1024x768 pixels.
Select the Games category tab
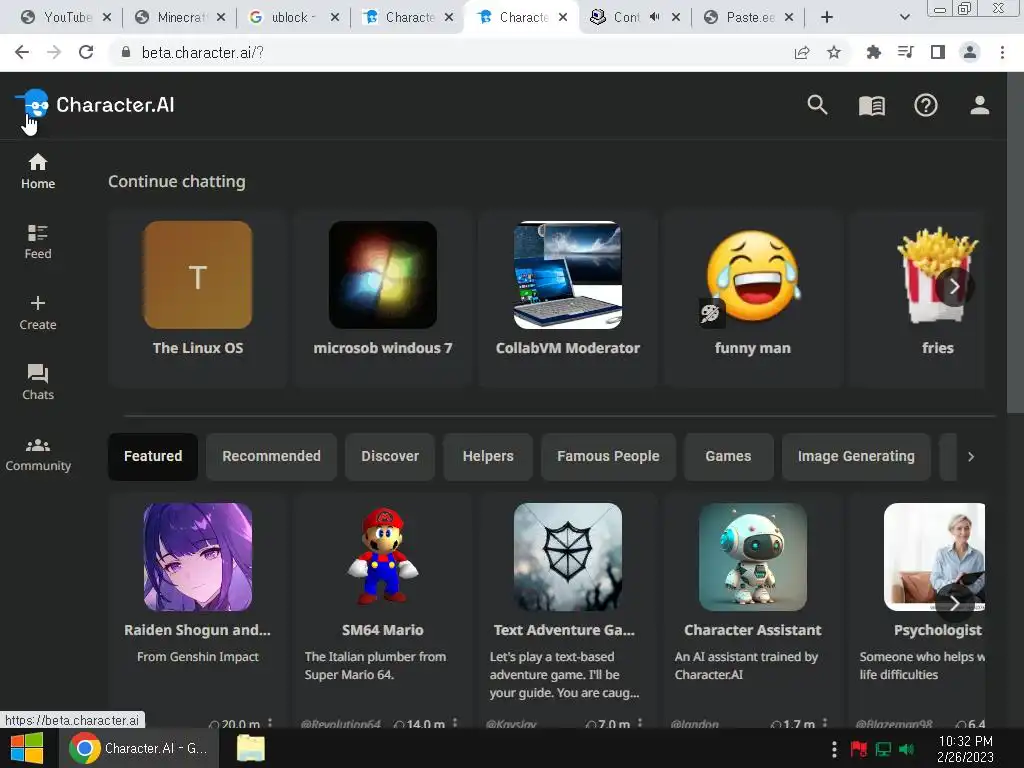coord(728,456)
